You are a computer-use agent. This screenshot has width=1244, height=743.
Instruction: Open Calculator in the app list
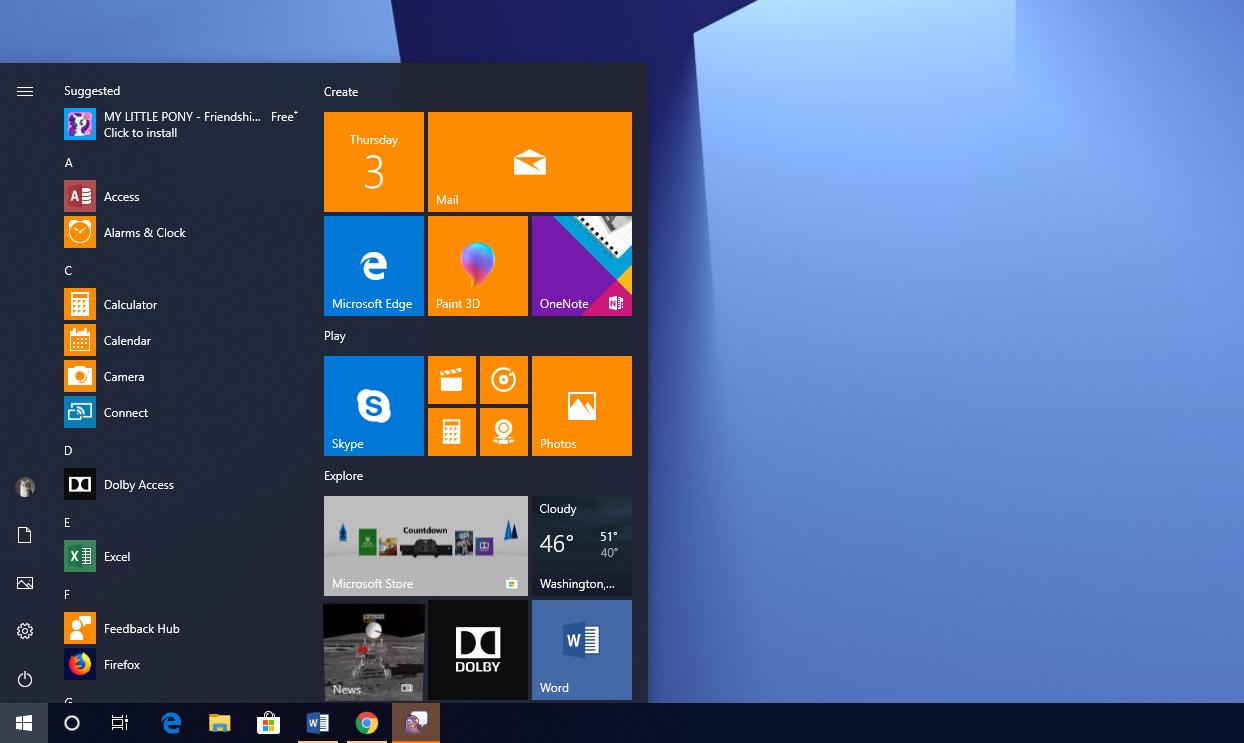coord(182,305)
